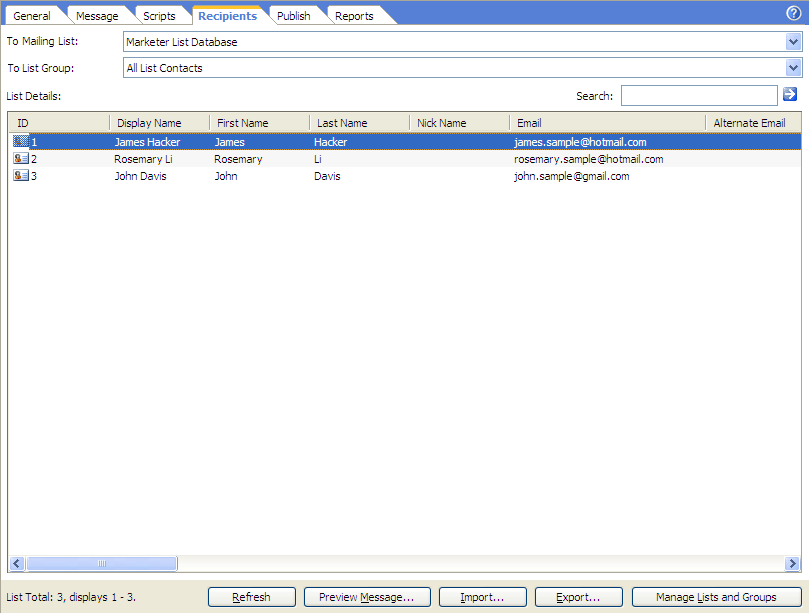Viewport: 810px width, 614px height.
Task: Click contact icon for Rosemary Li row
Action: pyautogui.click(x=21, y=159)
